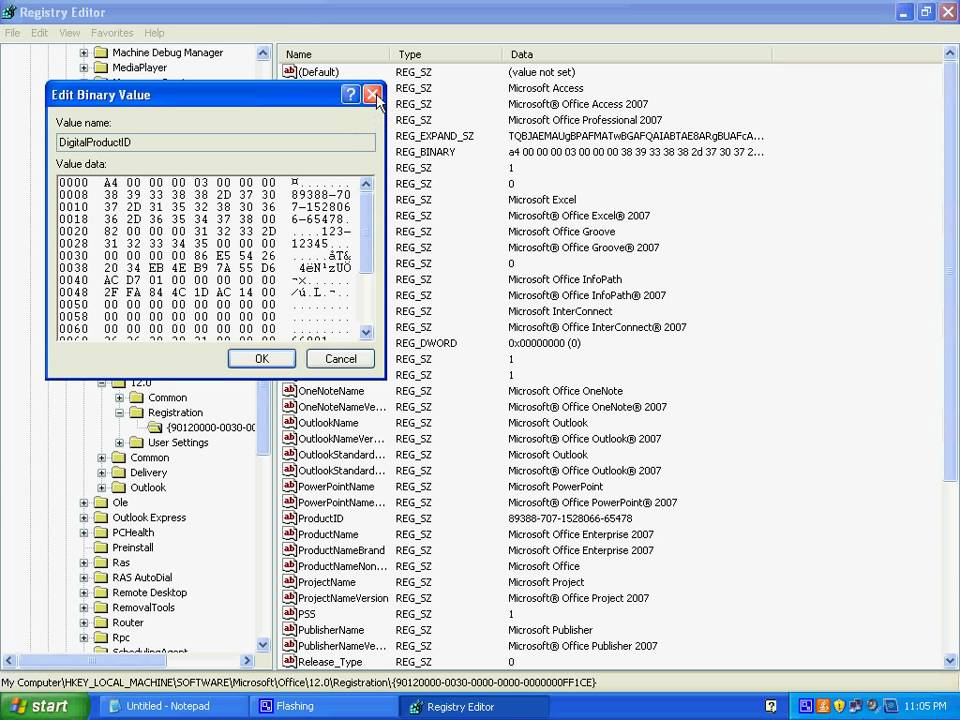This screenshot has height=720, width=960.
Task: Sort values by the Data column header
Action: [x=637, y=54]
